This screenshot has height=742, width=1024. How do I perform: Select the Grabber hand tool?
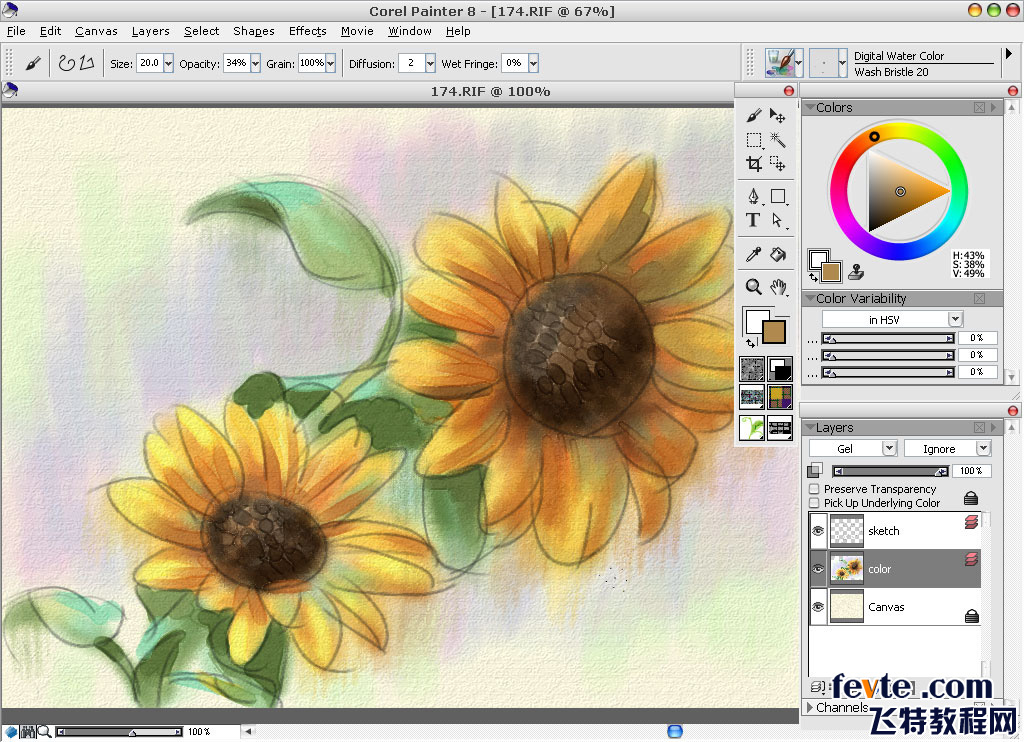tap(777, 286)
